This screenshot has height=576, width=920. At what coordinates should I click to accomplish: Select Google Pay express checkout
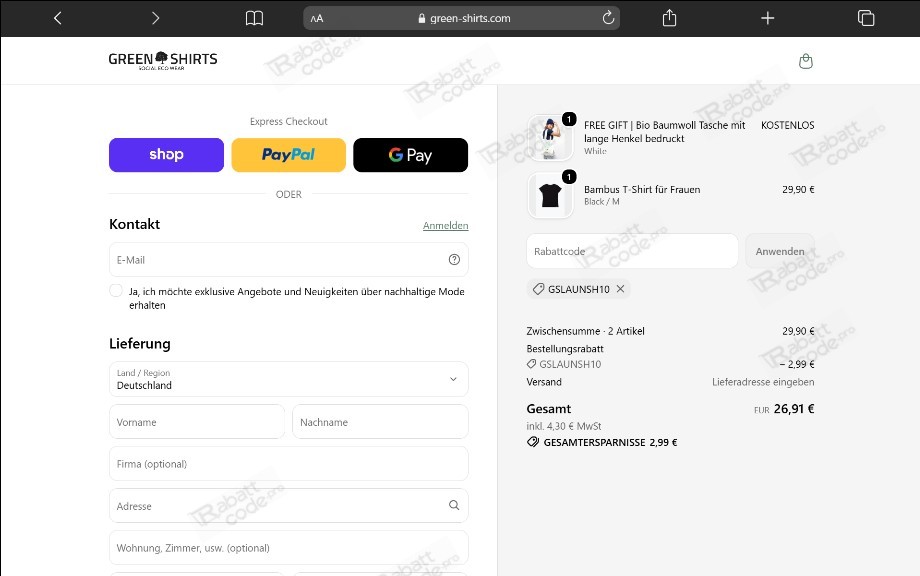(411, 155)
